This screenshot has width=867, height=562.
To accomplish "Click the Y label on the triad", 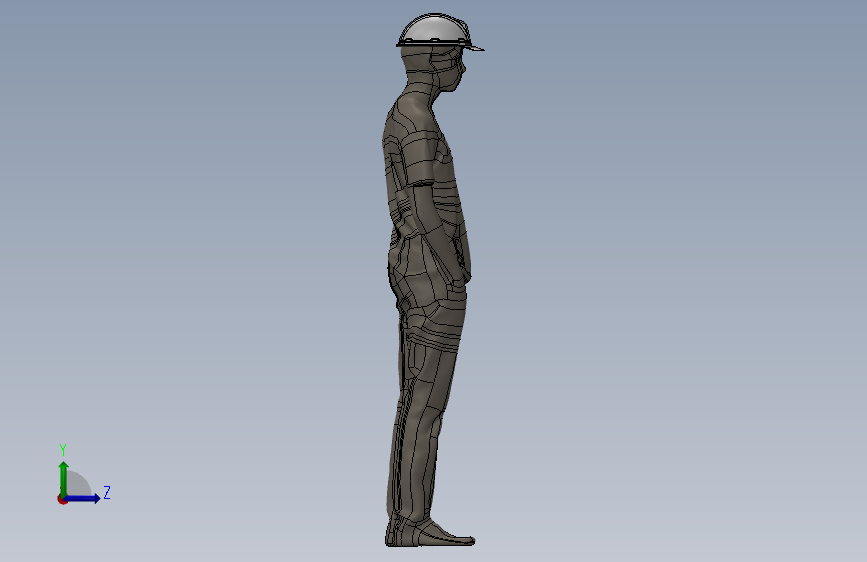I will click(x=63, y=450).
